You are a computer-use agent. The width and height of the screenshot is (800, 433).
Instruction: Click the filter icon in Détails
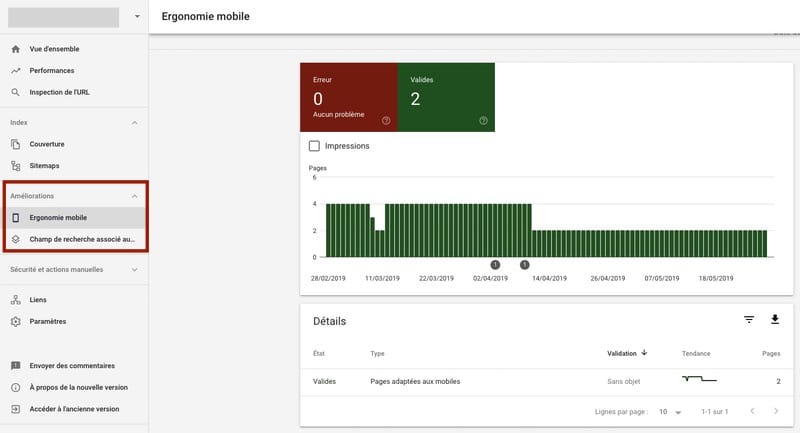749,320
